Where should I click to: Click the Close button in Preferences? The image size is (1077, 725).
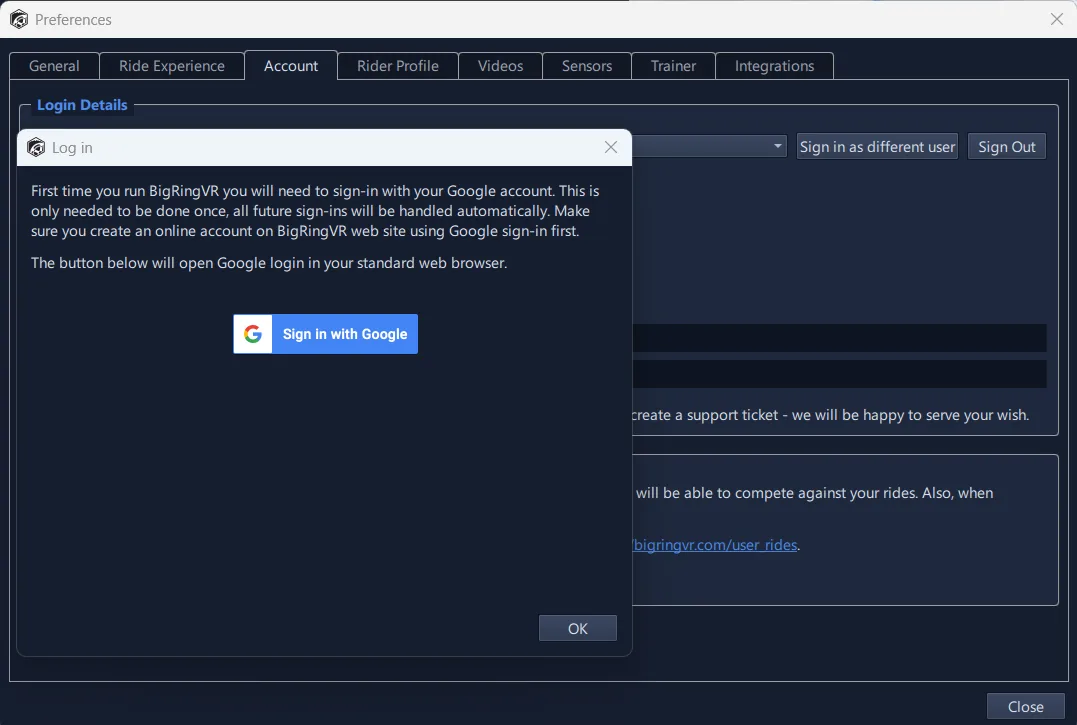click(x=1025, y=706)
